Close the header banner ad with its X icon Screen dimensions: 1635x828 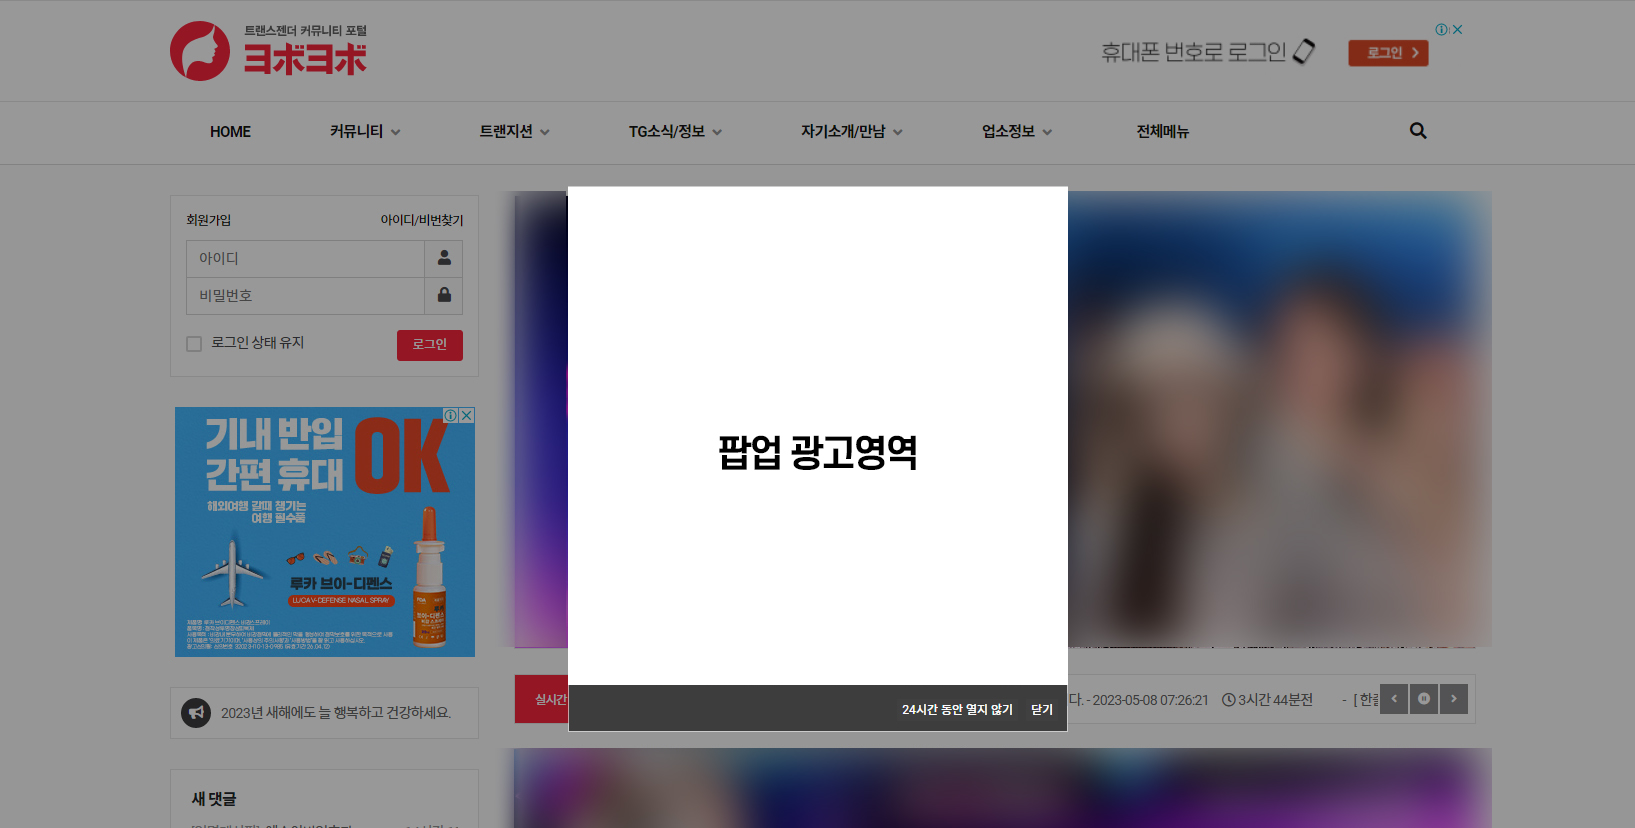pyautogui.click(x=1457, y=30)
